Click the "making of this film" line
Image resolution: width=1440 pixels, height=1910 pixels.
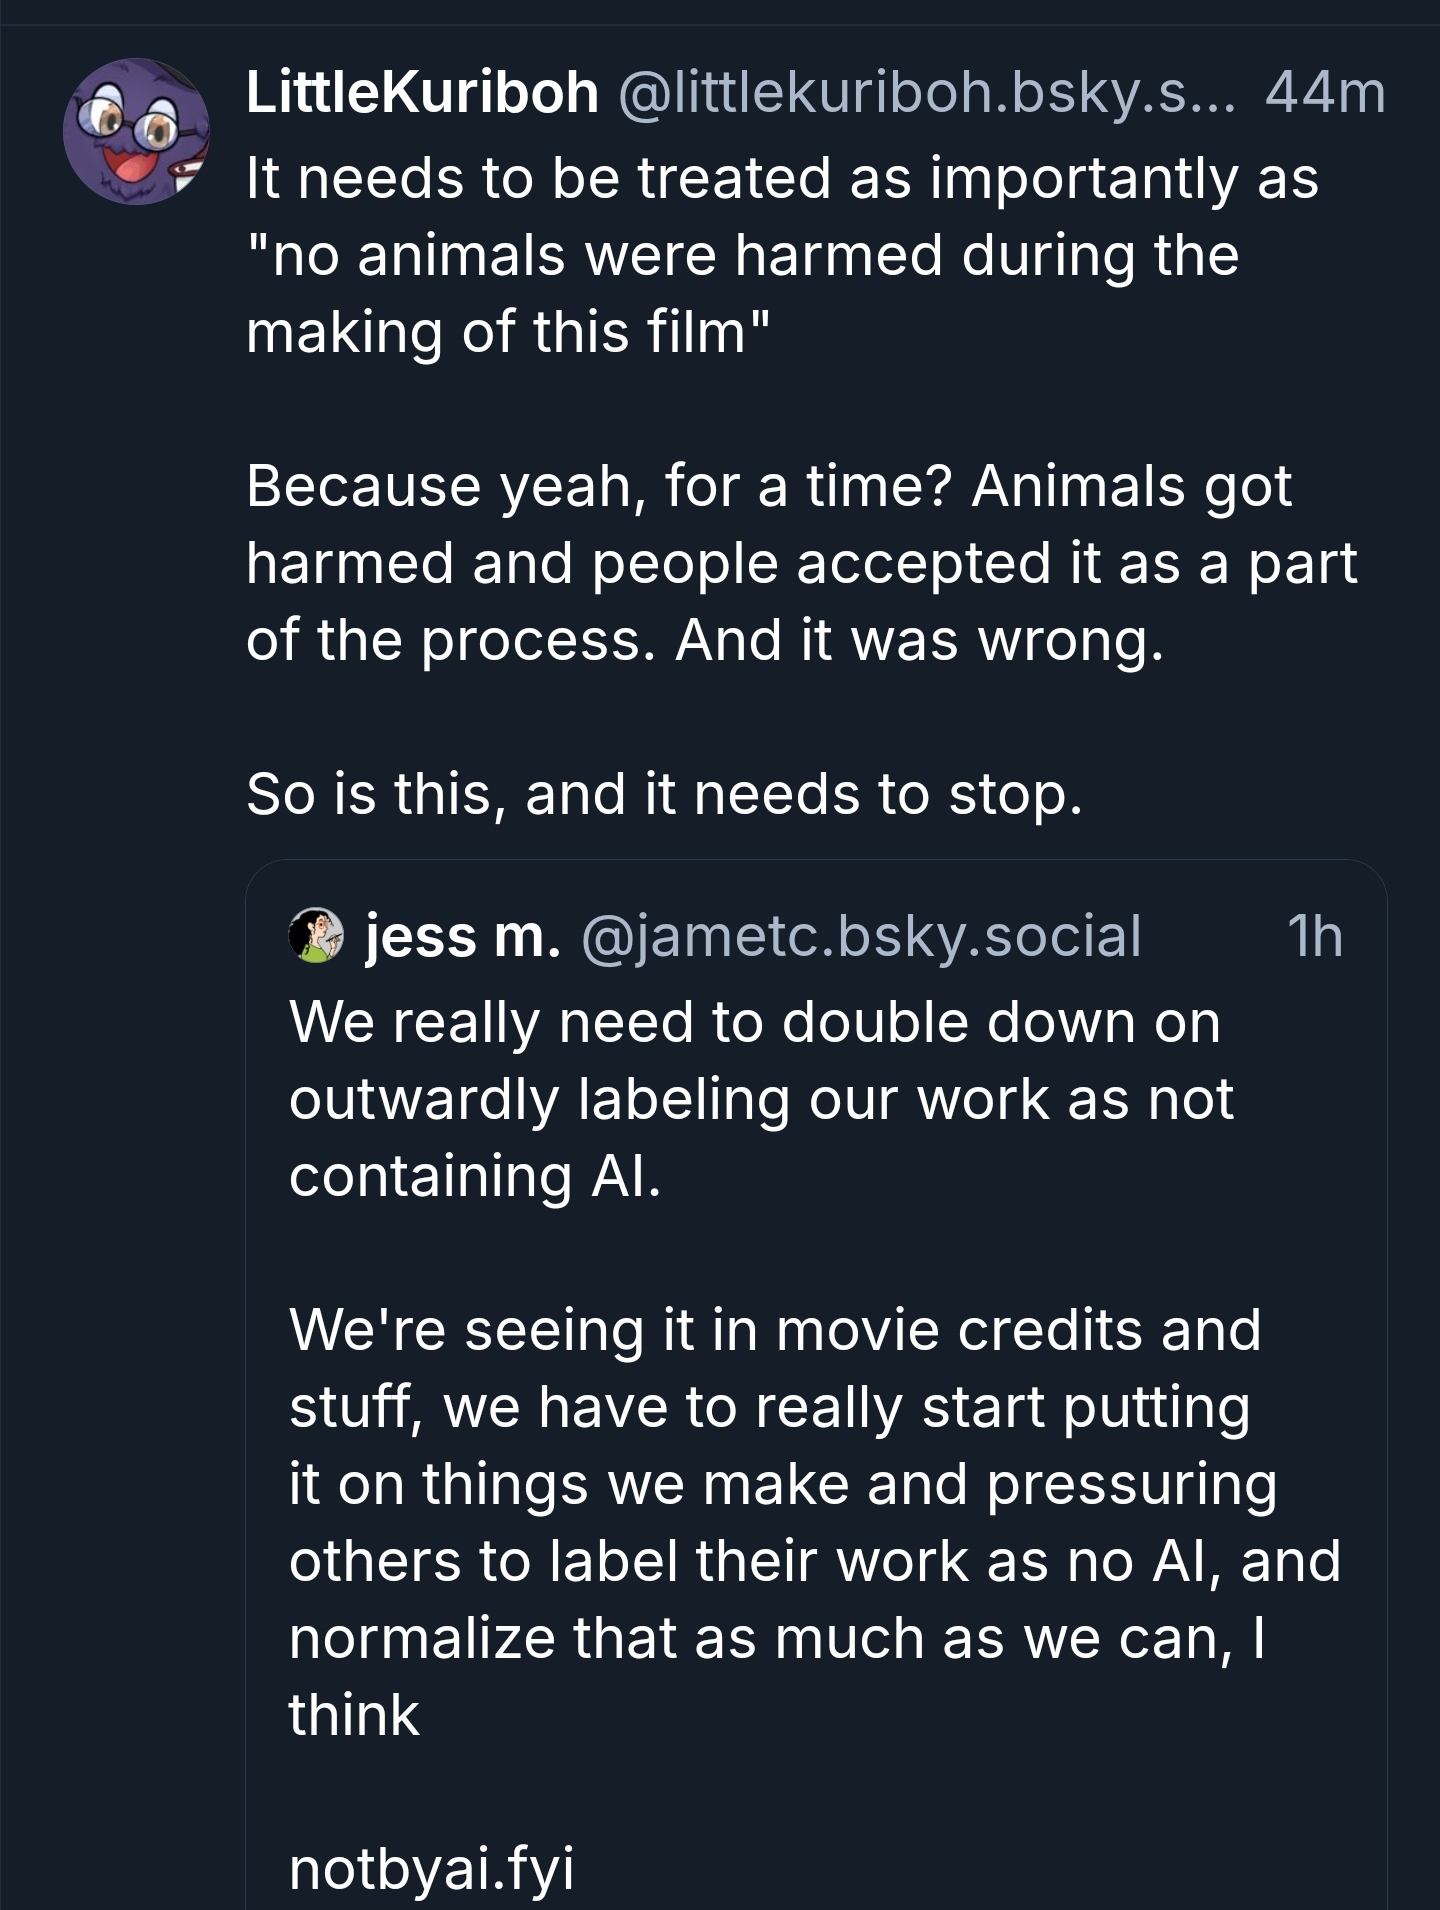point(509,332)
